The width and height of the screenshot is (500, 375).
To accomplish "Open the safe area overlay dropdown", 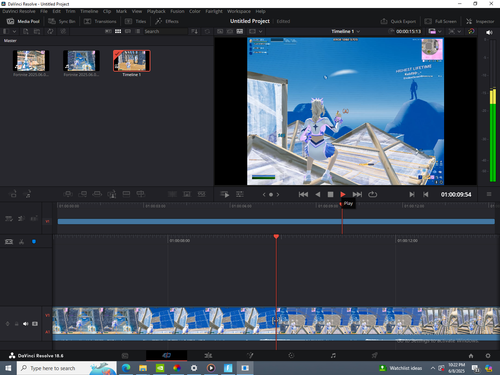I will coord(455,31).
